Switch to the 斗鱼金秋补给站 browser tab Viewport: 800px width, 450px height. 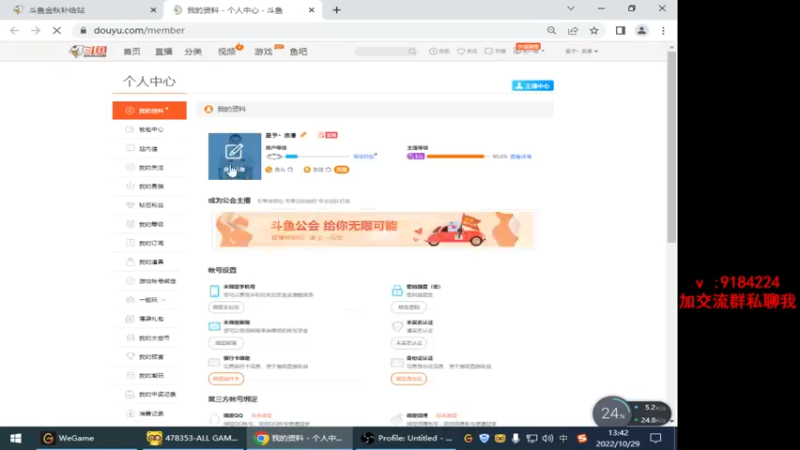[84, 10]
